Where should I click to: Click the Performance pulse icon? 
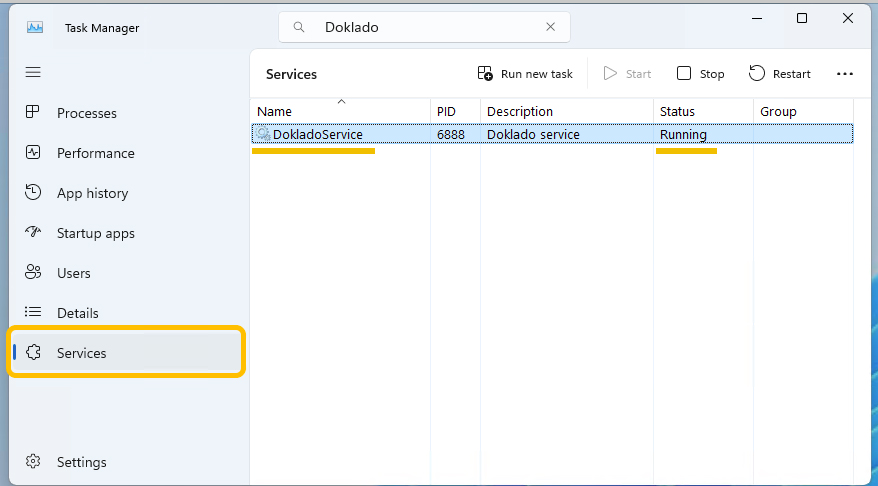[x=33, y=152]
